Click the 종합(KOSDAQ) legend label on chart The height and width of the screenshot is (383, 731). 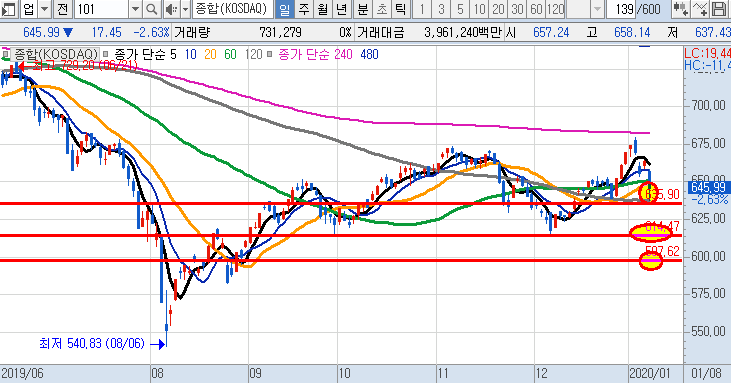click(55, 55)
